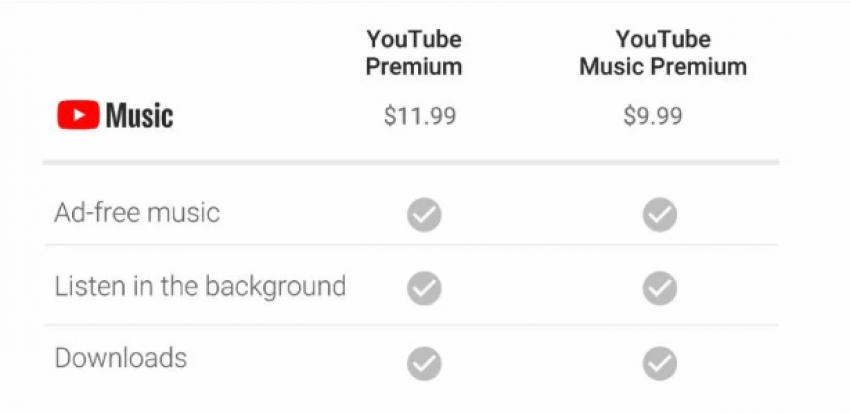
Task: Click the Music wordmark beside the logo
Action: point(139,115)
